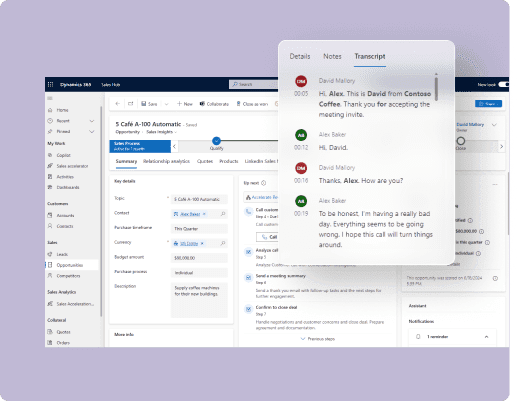Click the Call button in Up next
The height and width of the screenshot is (401, 519).
coord(268,237)
